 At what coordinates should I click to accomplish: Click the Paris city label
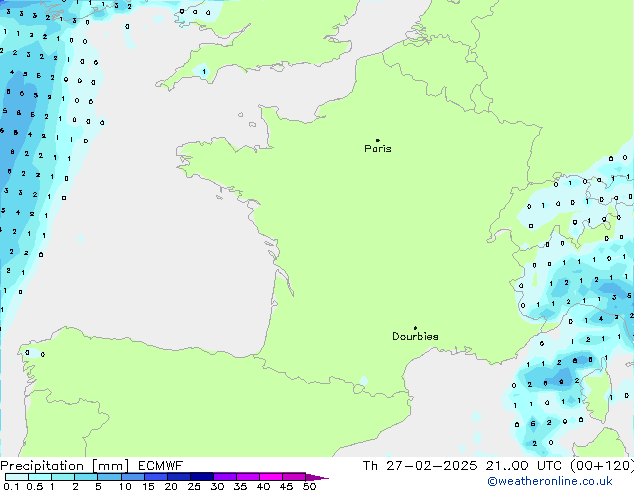click(378, 149)
